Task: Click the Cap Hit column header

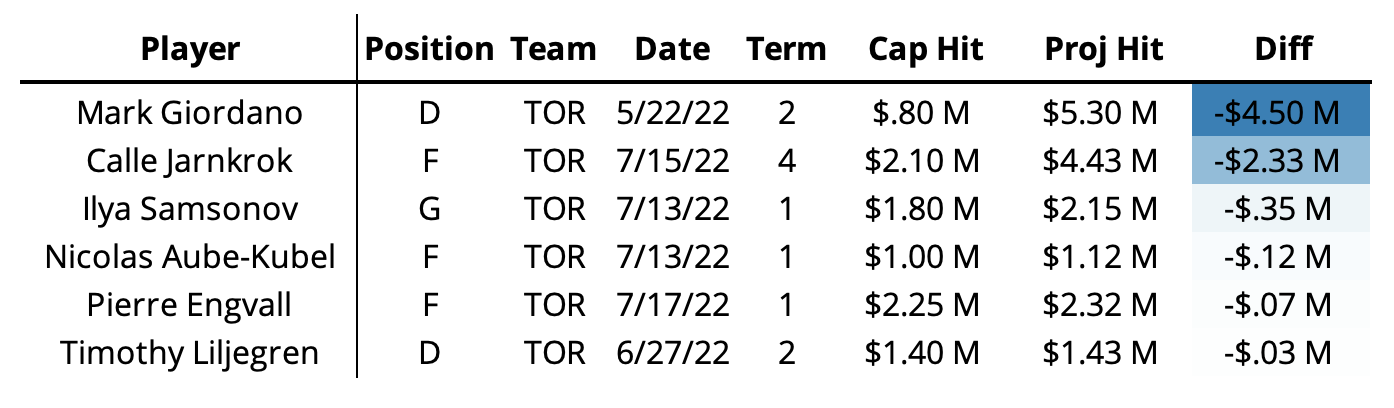Action: pos(926,49)
